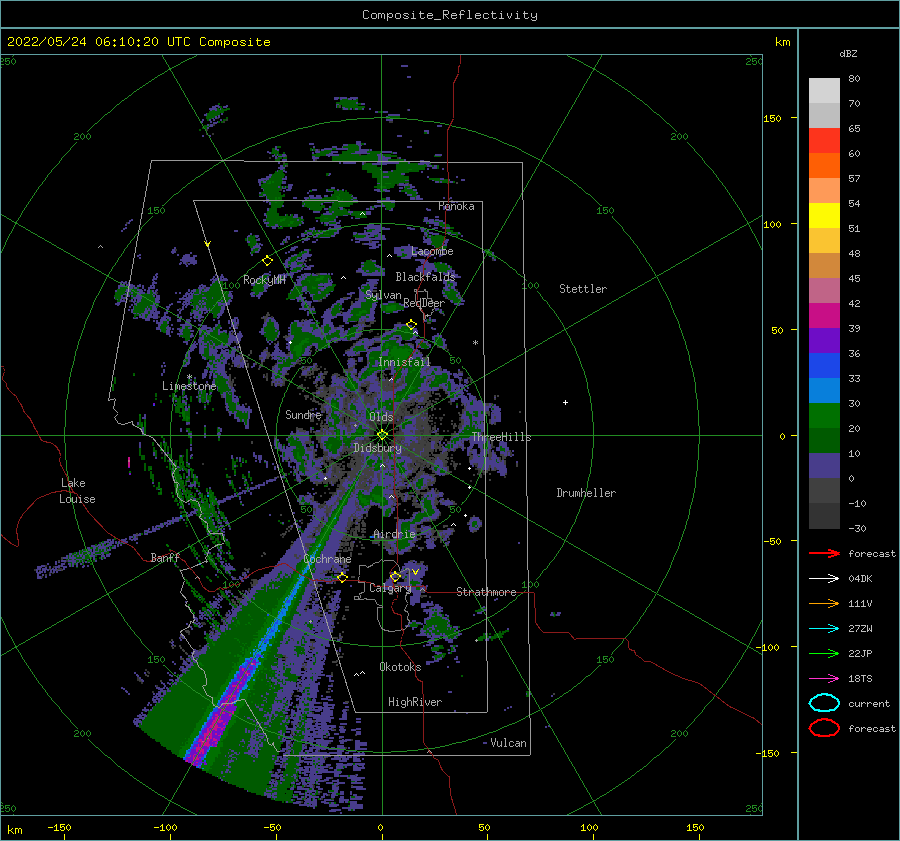Click yellow diamond marker below RedDeer
Viewport: 900px width, 841px height.
point(411,325)
